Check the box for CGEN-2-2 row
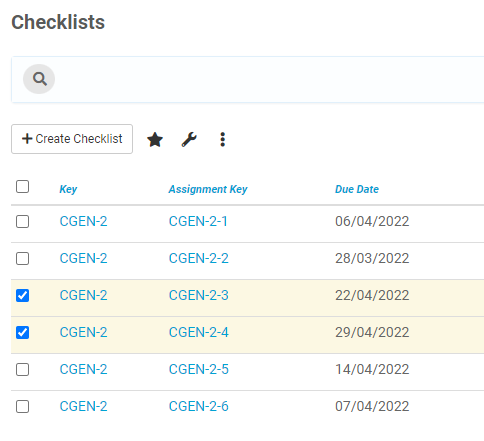The width and height of the screenshot is (484, 441). click(22, 258)
